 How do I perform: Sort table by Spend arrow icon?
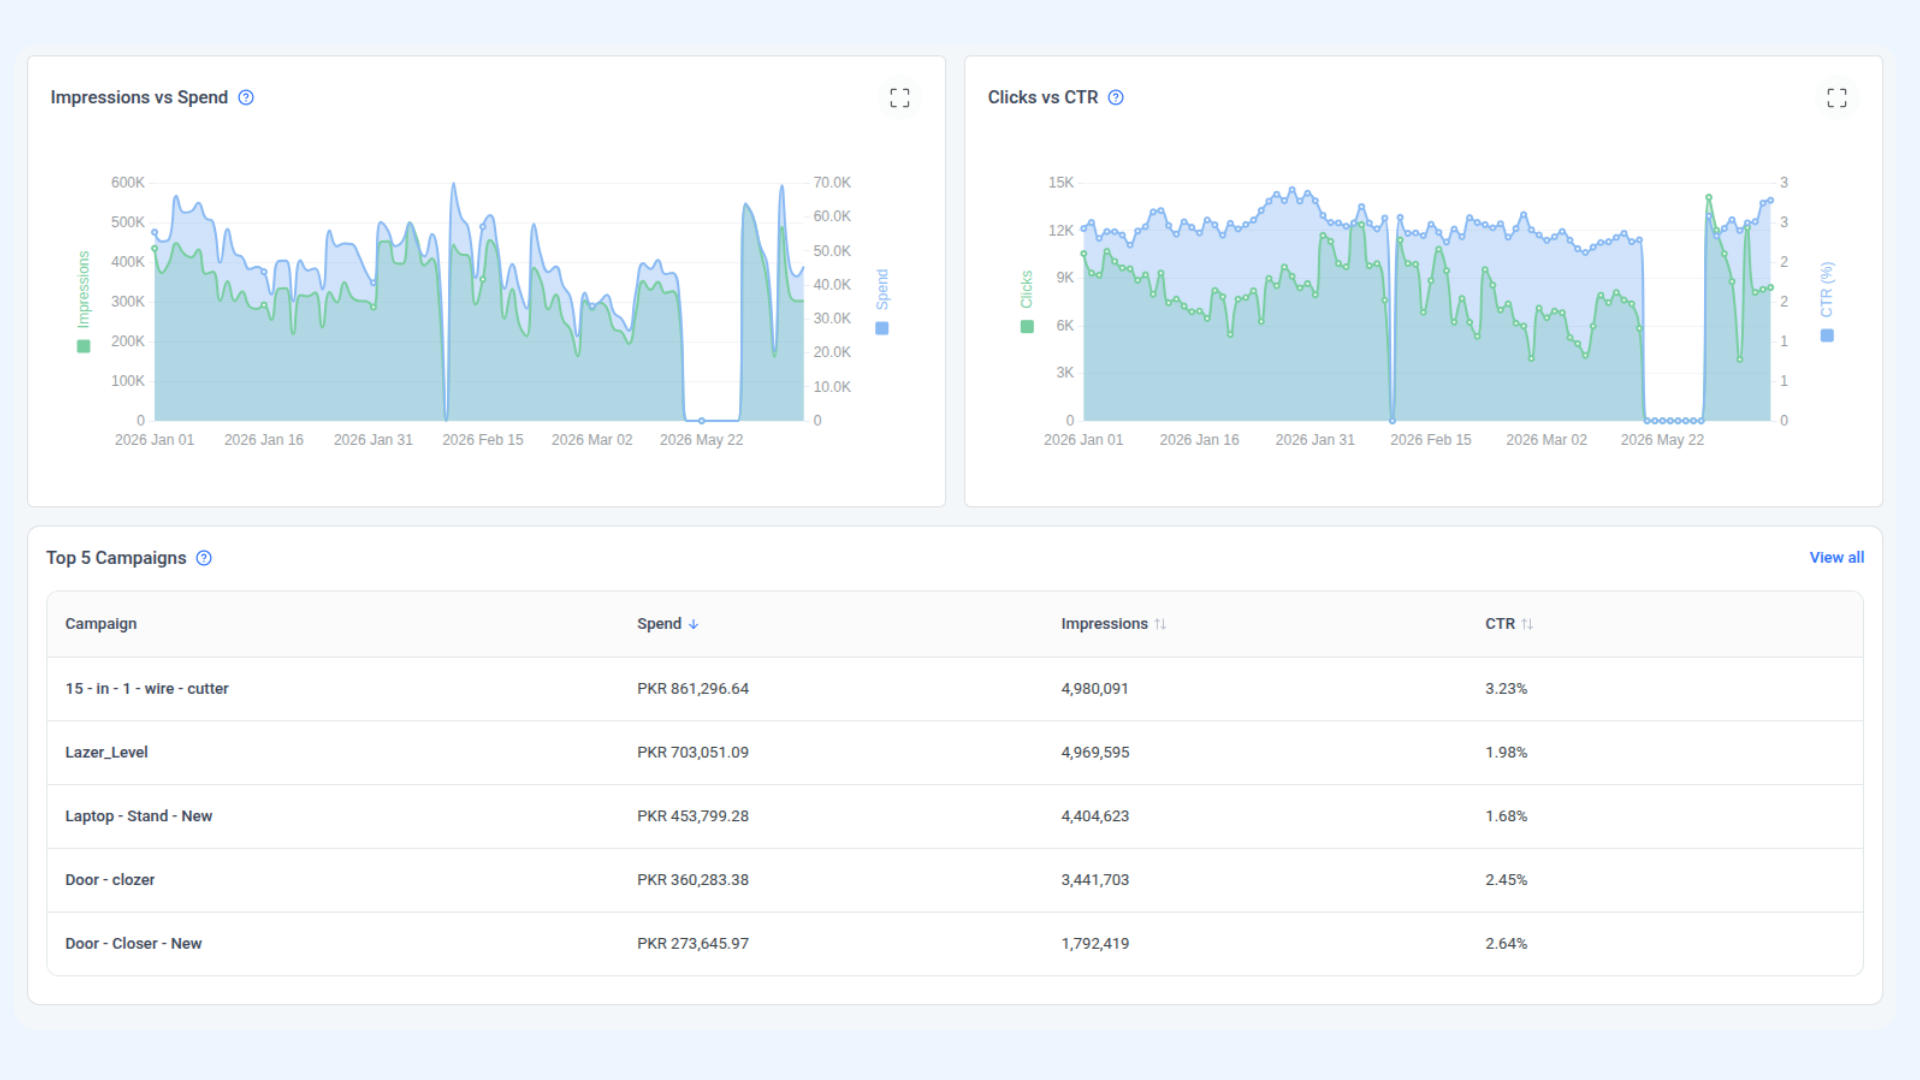pos(693,624)
